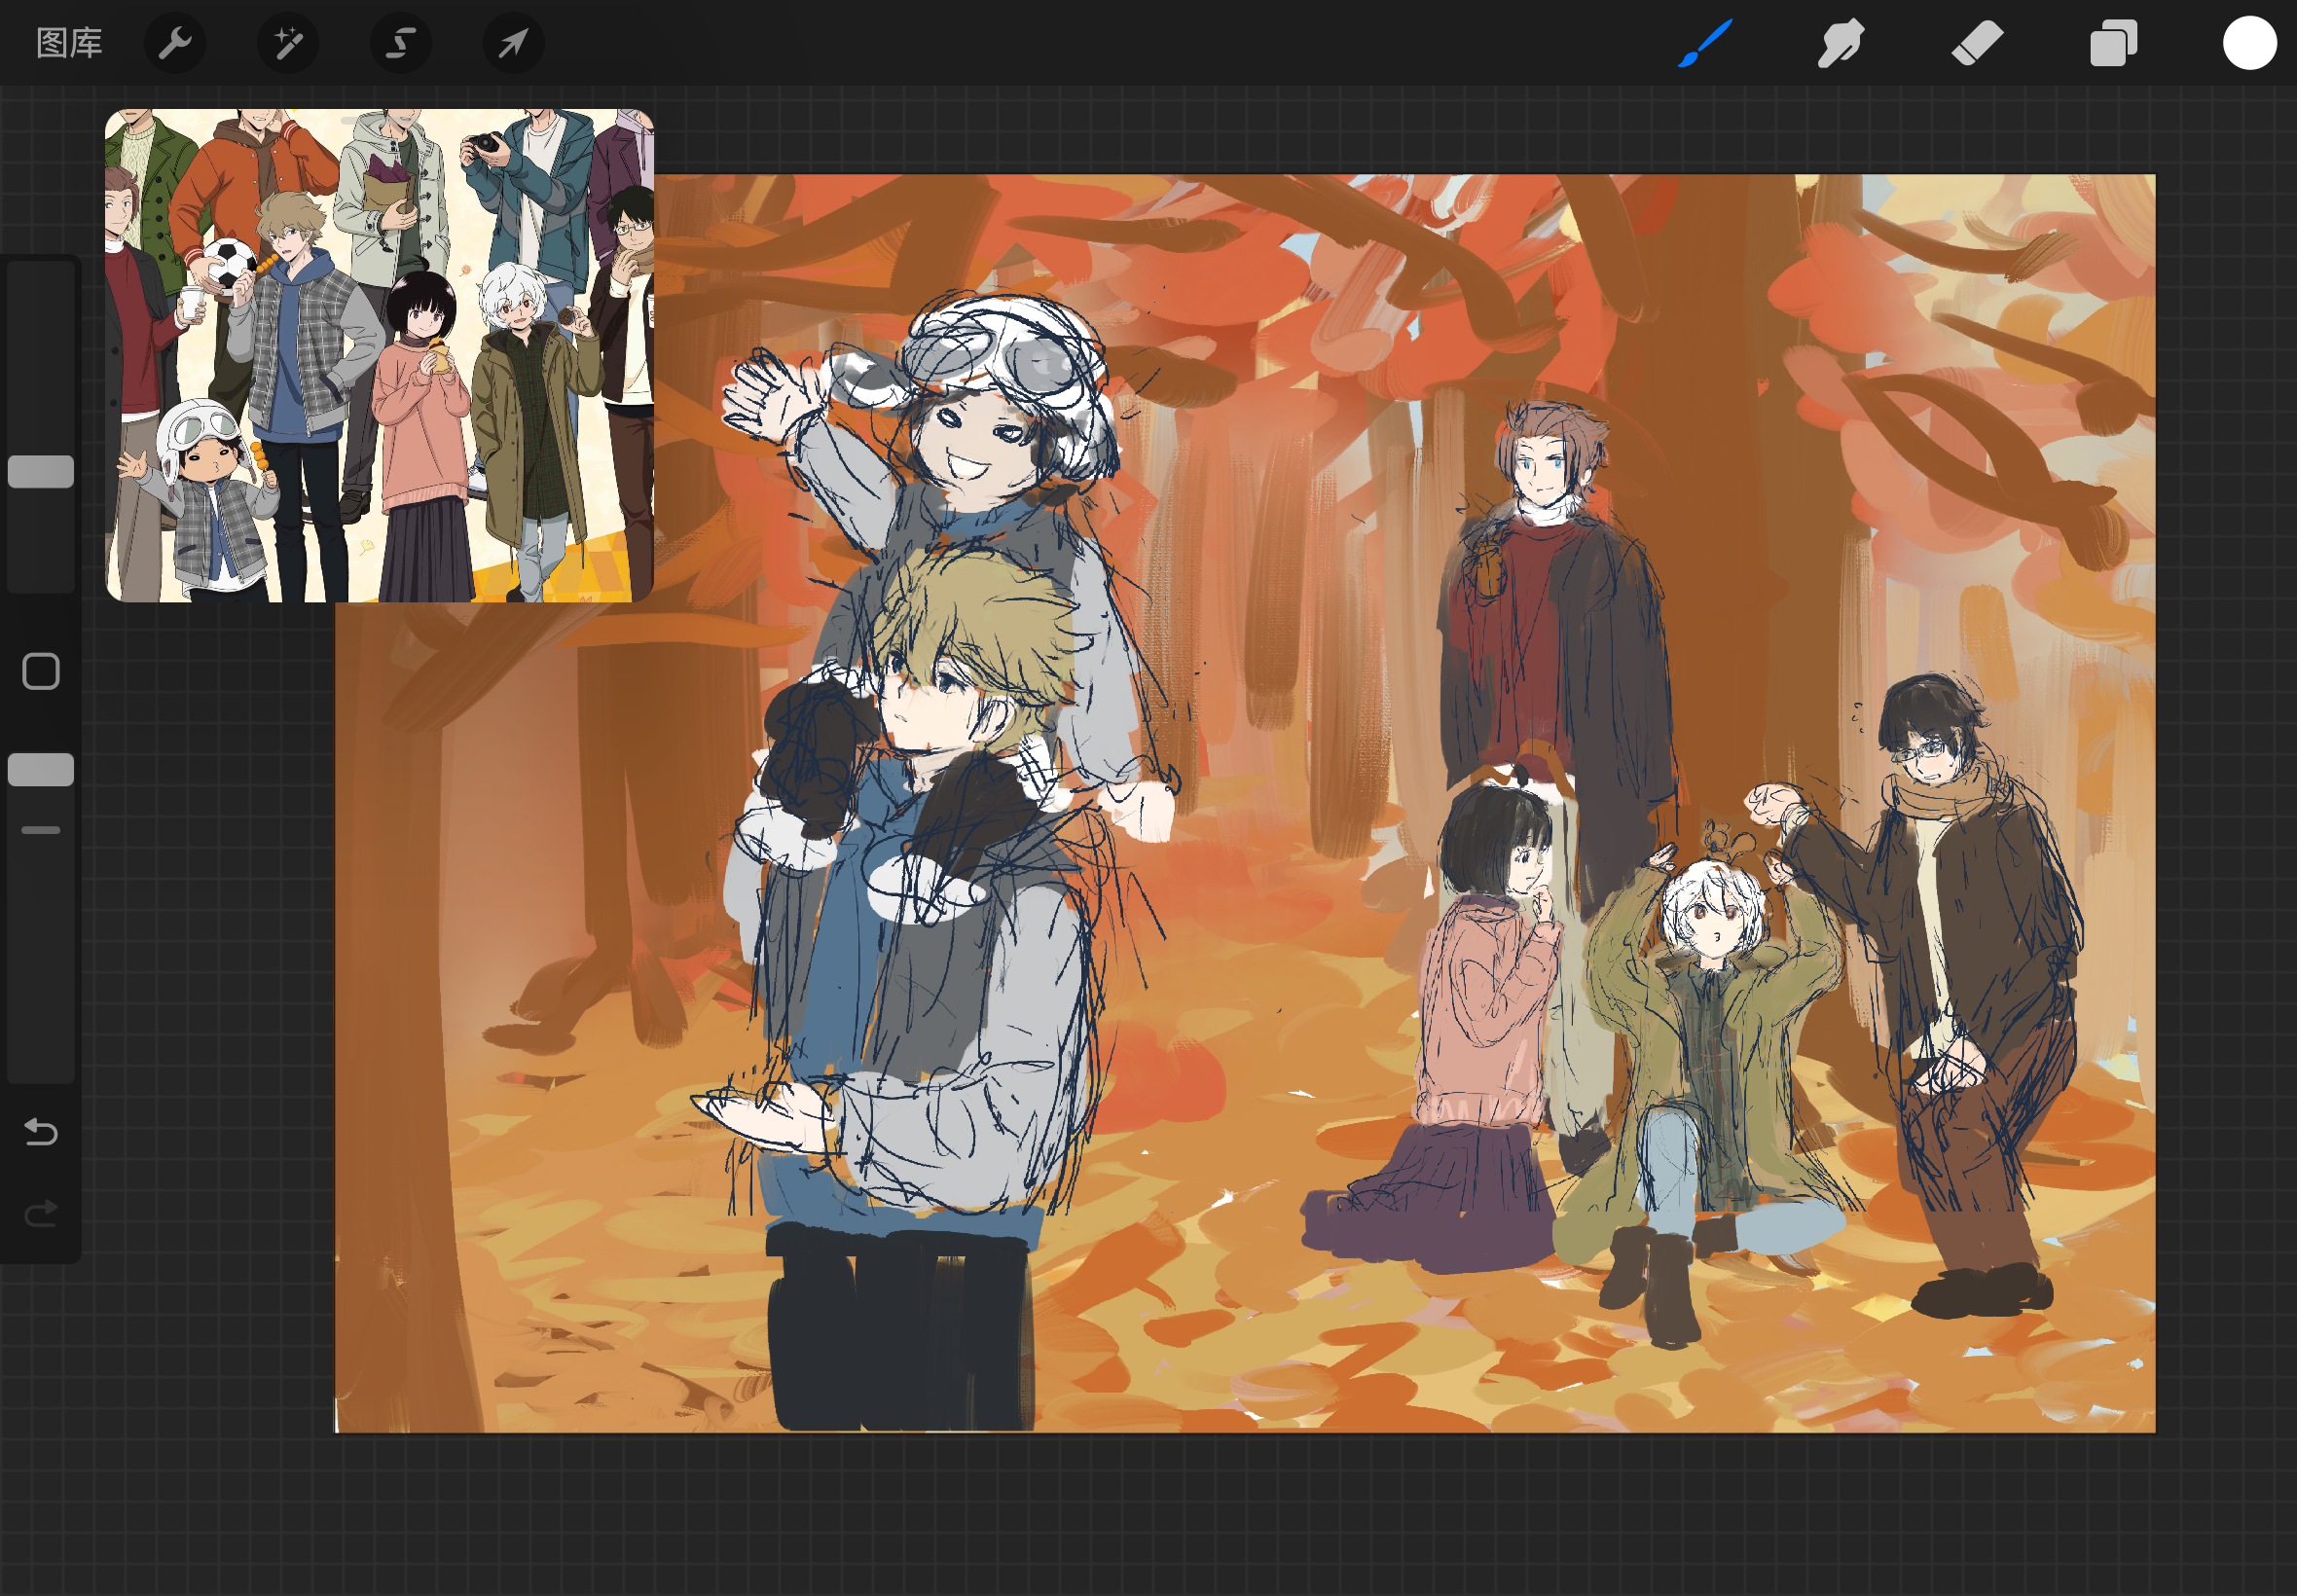Tap the square Modify button in sidebar
The height and width of the screenshot is (1596, 2297).
[41, 672]
